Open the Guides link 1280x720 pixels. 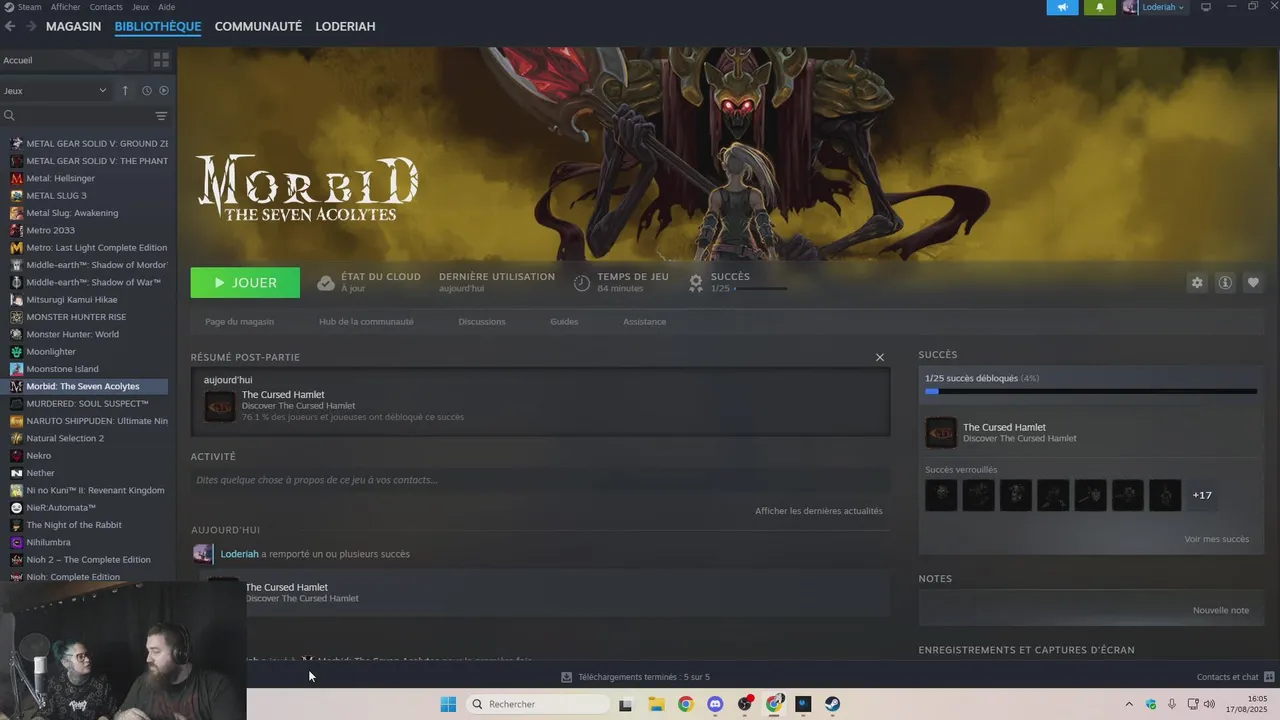tap(564, 322)
